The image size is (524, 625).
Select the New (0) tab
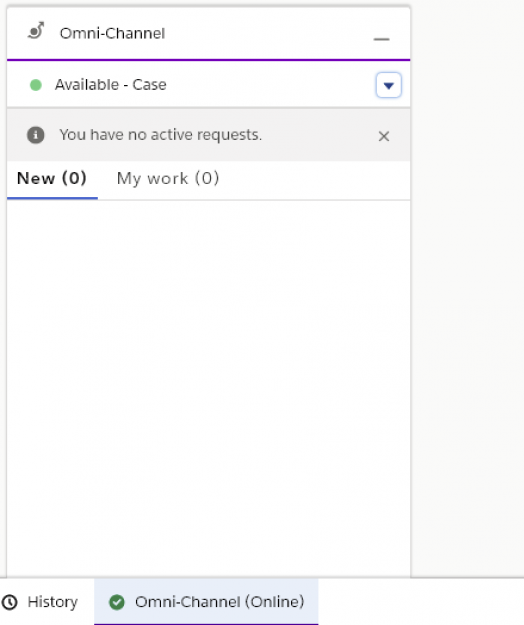click(52, 178)
